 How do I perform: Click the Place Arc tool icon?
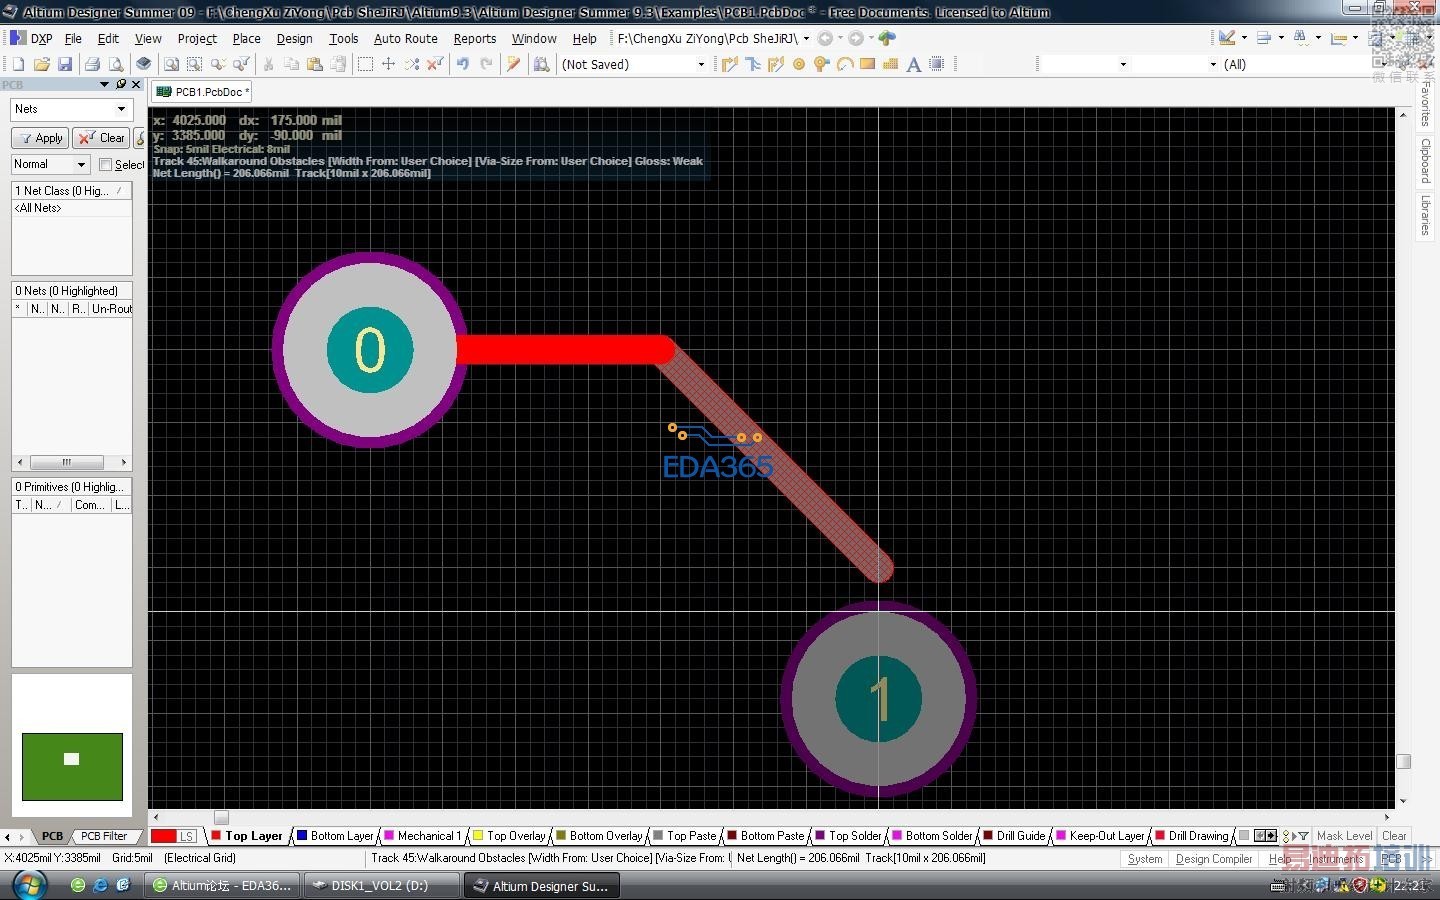point(845,64)
